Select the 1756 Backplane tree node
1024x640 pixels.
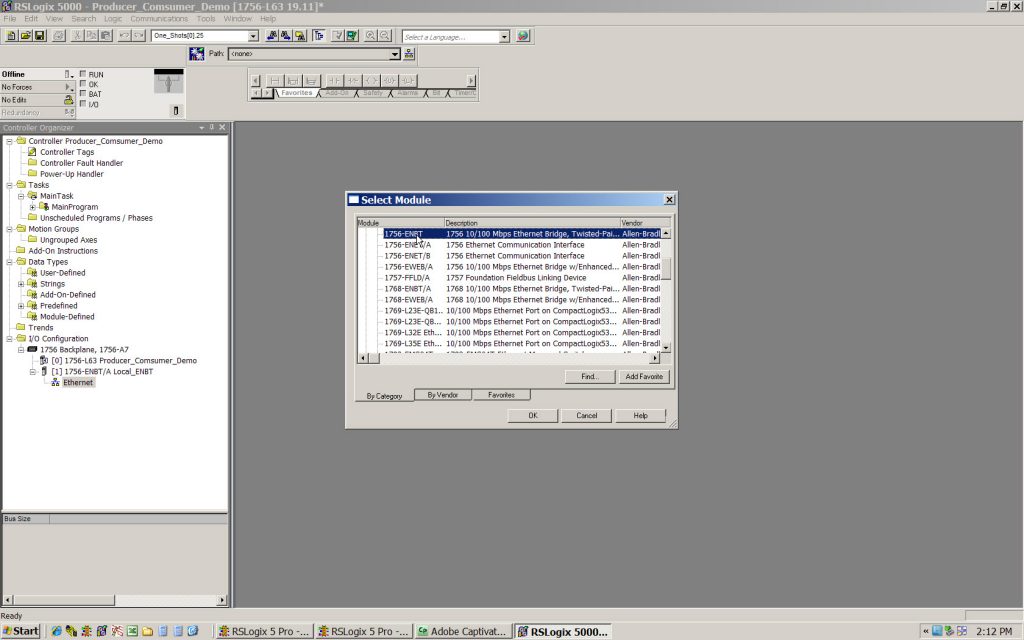[84, 349]
